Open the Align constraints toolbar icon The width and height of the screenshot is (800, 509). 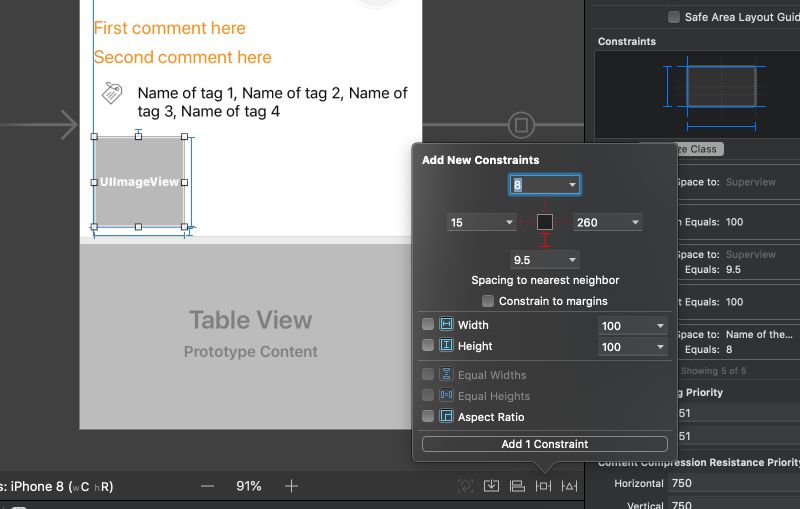point(517,486)
